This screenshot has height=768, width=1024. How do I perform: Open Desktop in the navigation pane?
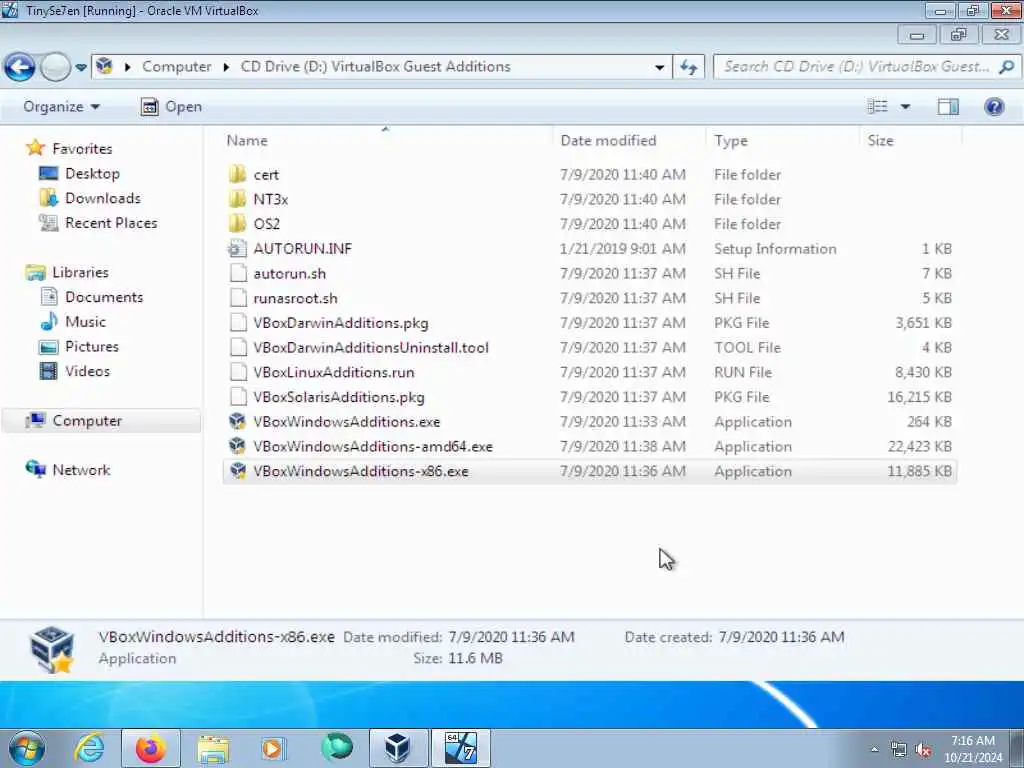tap(92, 174)
